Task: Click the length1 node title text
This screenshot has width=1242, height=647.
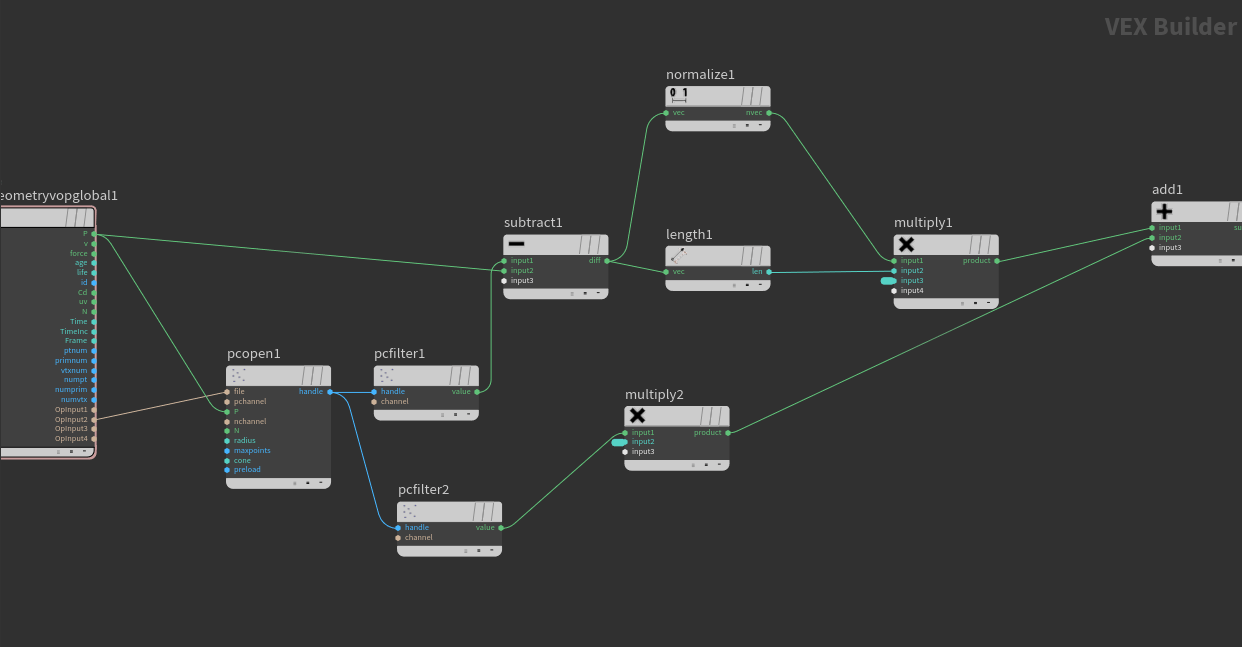Action: (x=689, y=234)
